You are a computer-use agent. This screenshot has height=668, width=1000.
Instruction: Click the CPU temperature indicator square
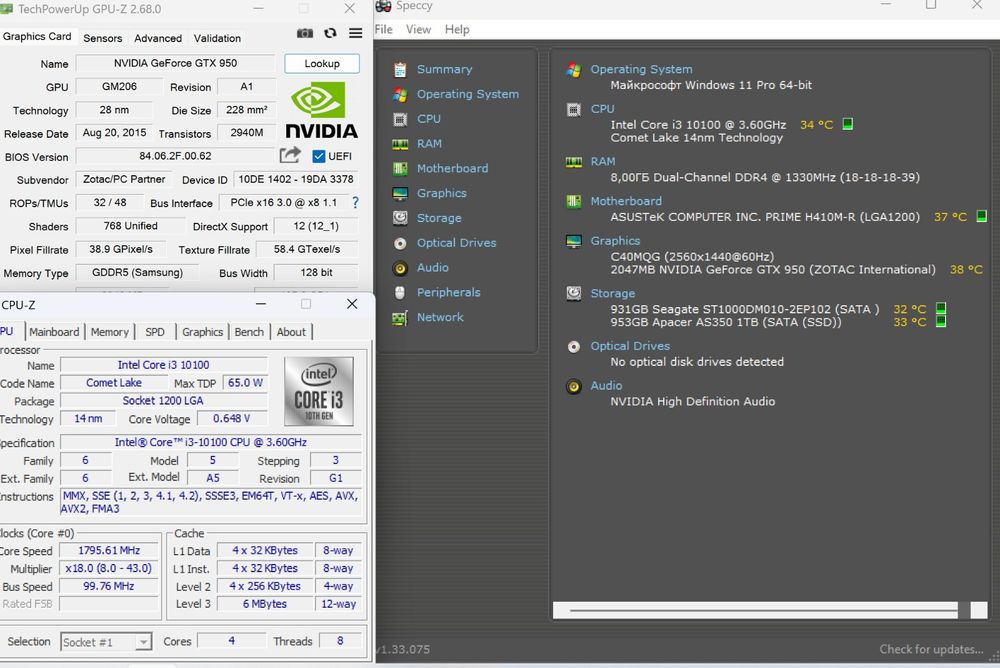[x=848, y=124]
